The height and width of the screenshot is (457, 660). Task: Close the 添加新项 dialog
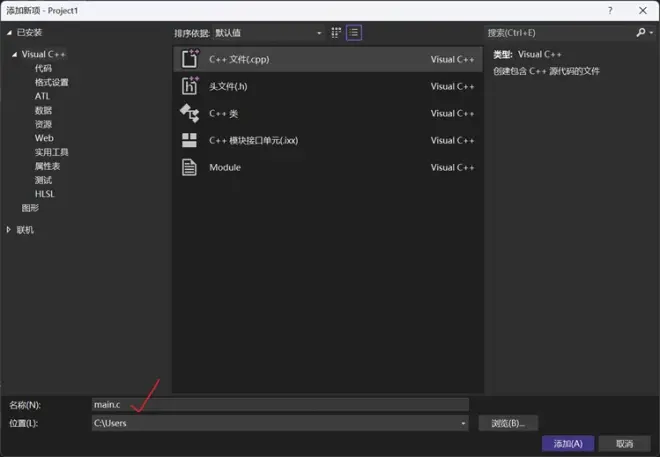point(643,11)
